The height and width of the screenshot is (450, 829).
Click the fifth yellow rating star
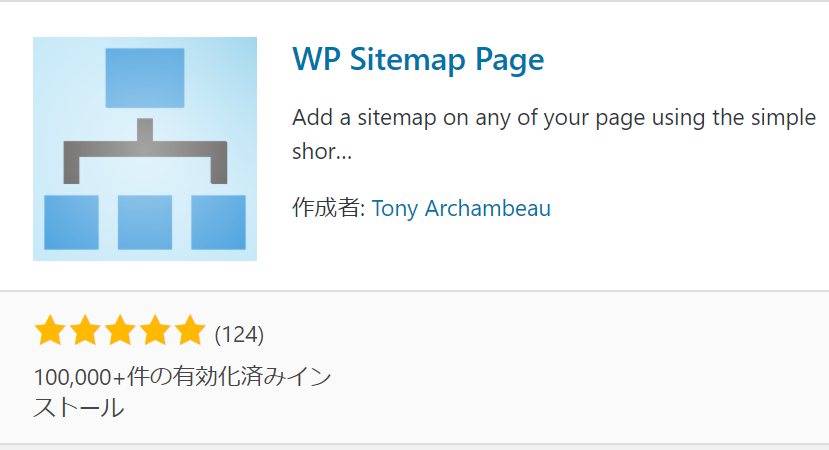(190, 330)
